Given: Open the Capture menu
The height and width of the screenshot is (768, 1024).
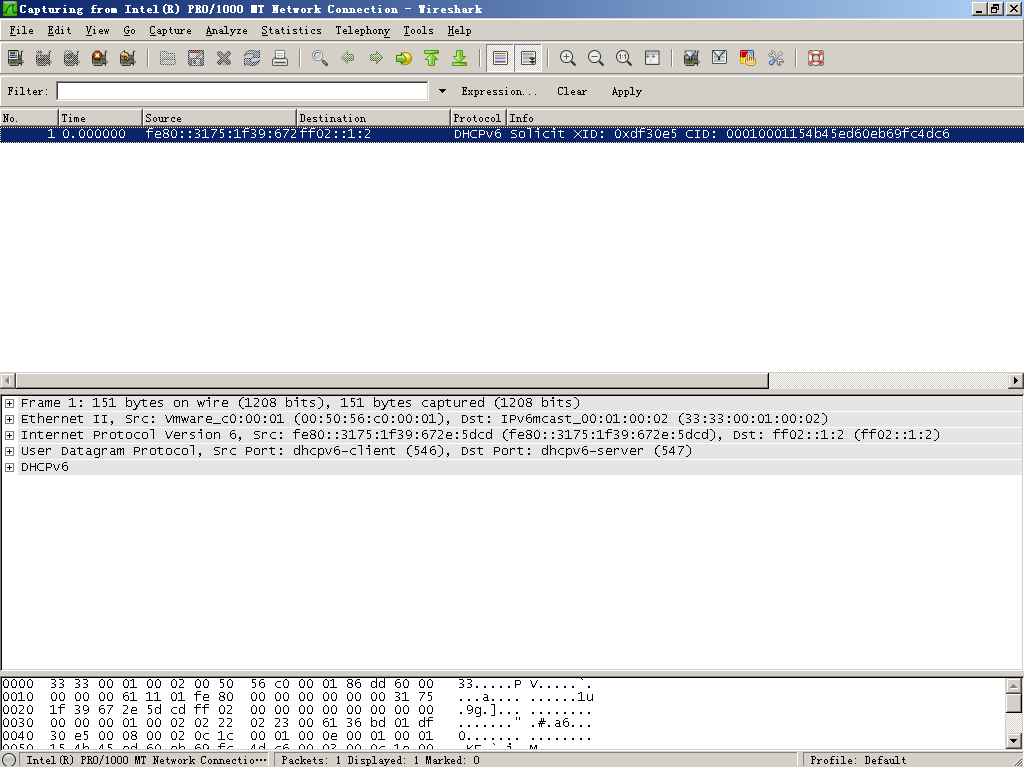Looking at the screenshot, I should [170, 31].
